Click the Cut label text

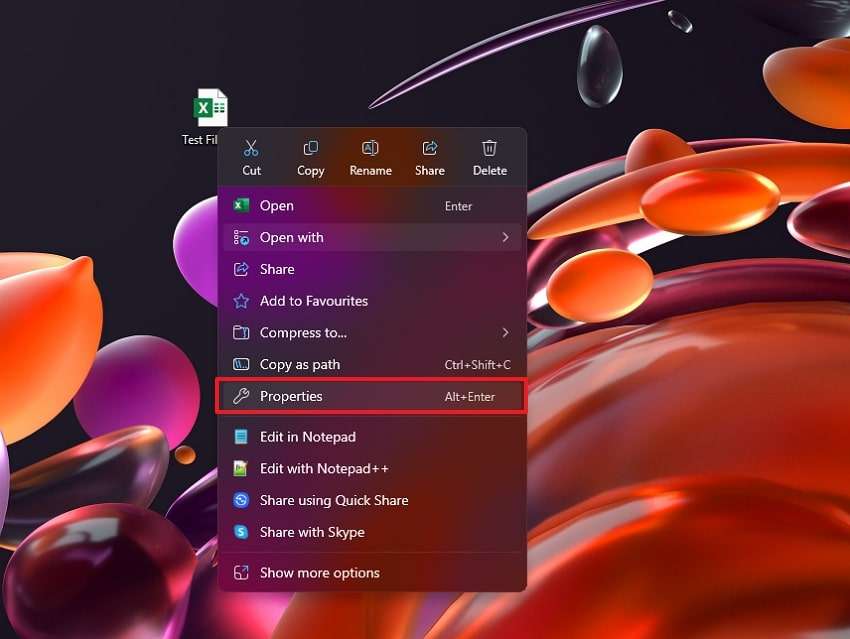pos(252,170)
